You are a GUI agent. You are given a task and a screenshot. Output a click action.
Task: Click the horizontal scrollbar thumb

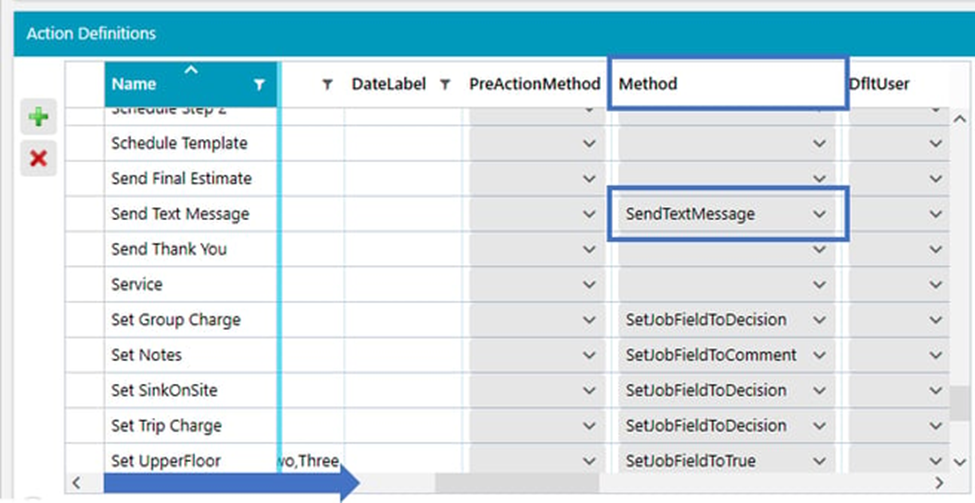click(x=517, y=482)
